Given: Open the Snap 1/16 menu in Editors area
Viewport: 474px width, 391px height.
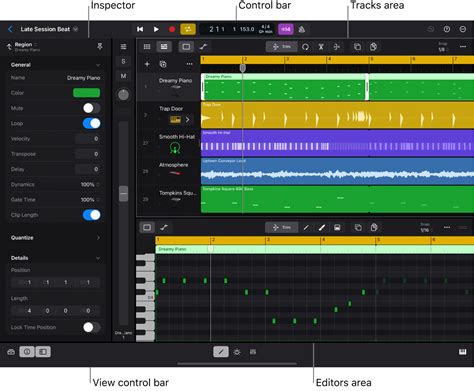Looking at the screenshot, I should pos(425,228).
